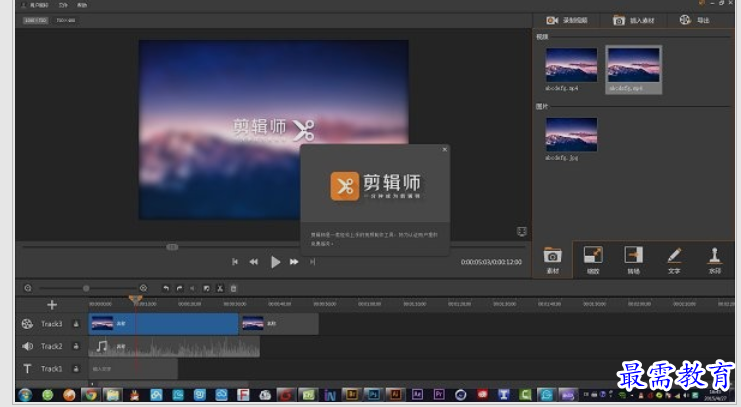Click the timeline zoom slider knob
The height and width of the screenshot is (407, 741).
click(x=86, y=288)
